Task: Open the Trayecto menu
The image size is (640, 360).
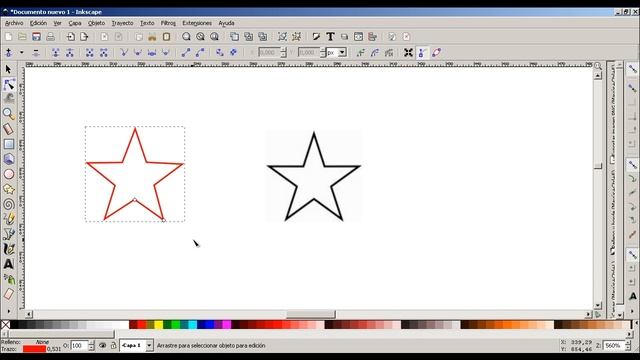Action: coord(122,23)
